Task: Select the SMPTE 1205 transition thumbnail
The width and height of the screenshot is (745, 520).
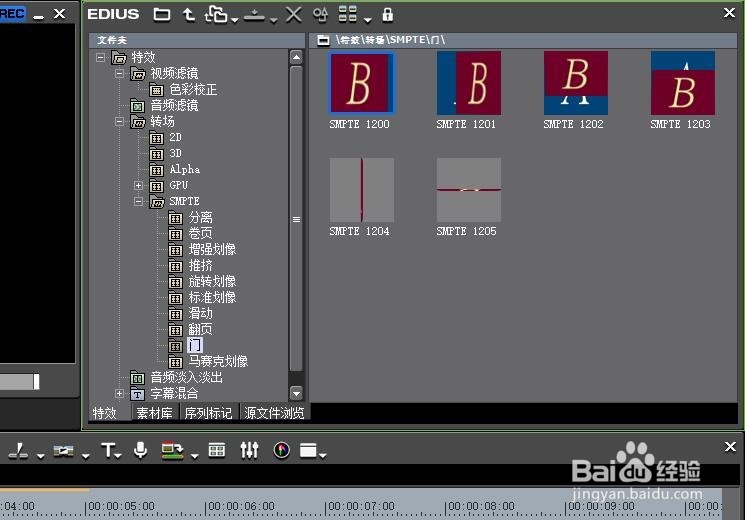Action: click(x=468, y=190)
